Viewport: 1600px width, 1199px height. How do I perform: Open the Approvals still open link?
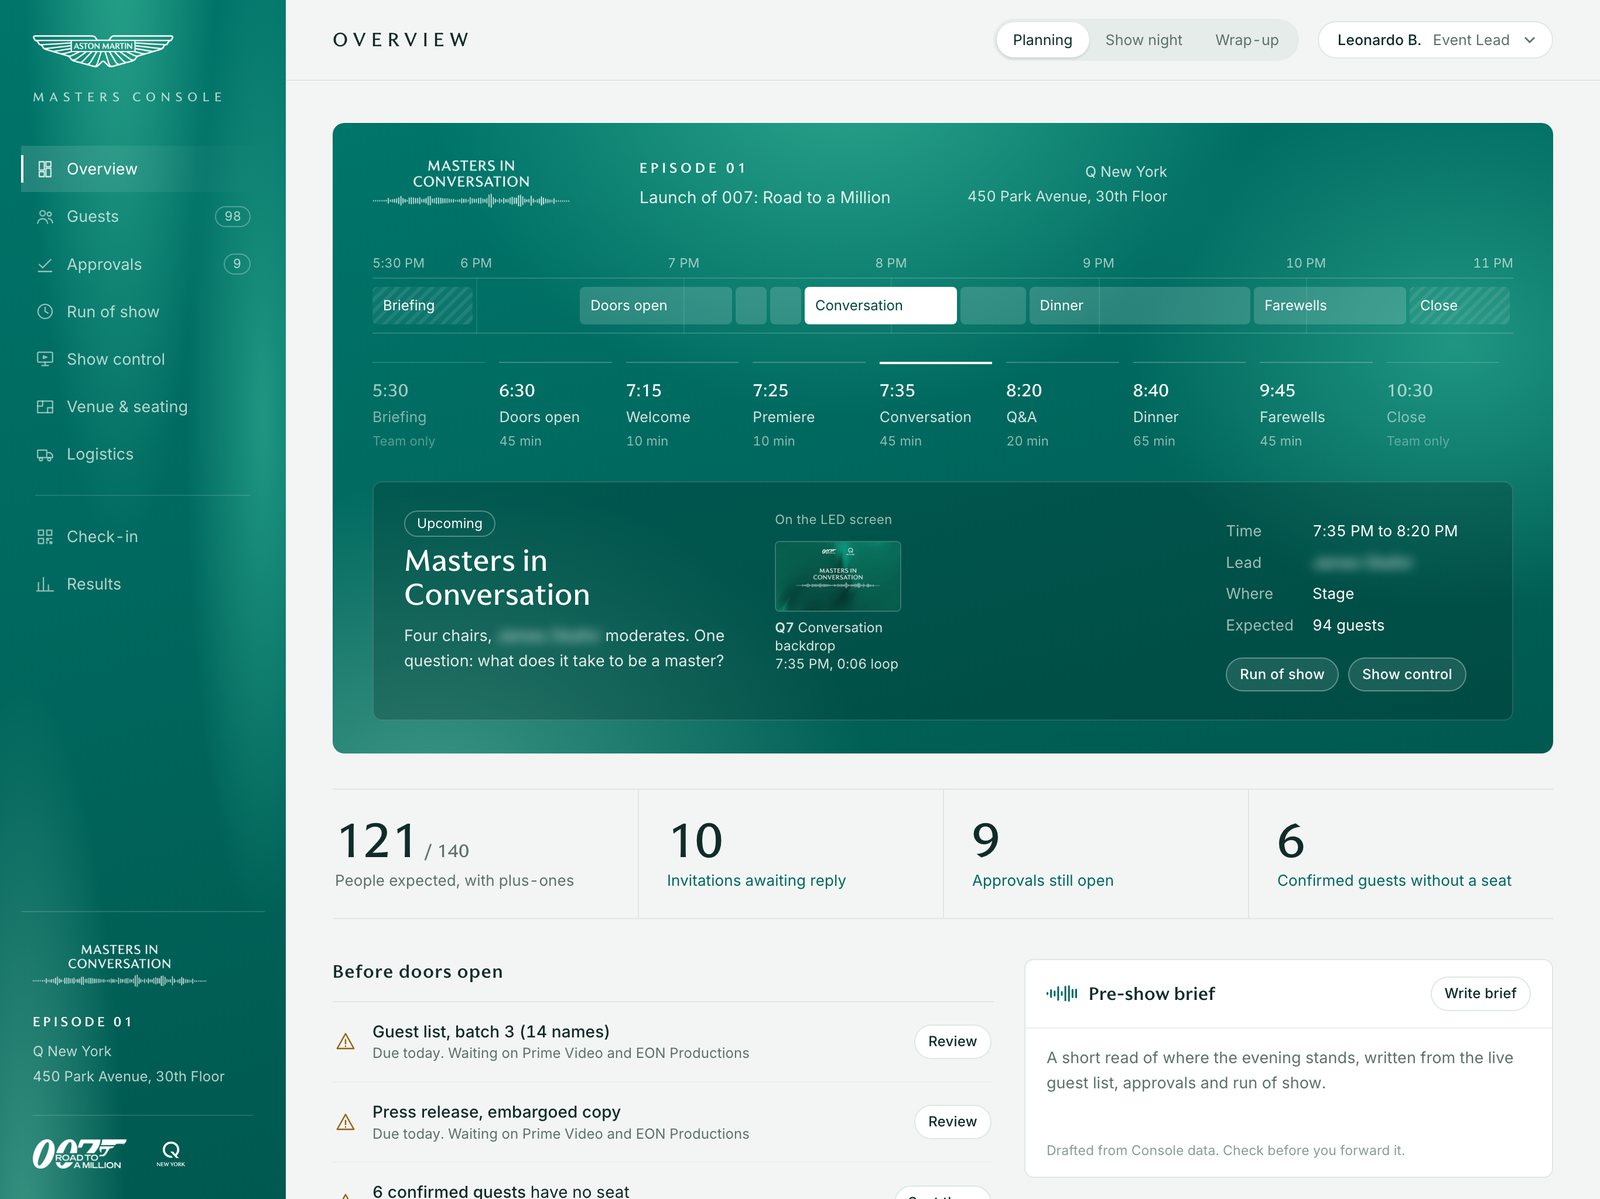click(x=1043, y=881)
